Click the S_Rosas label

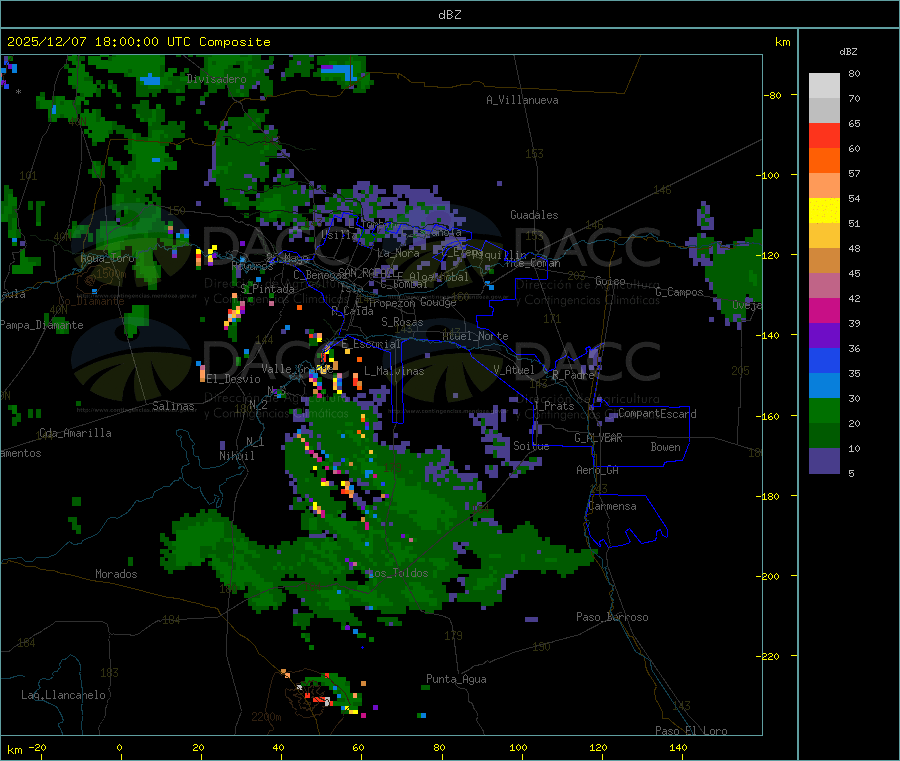tap(402, 323)
